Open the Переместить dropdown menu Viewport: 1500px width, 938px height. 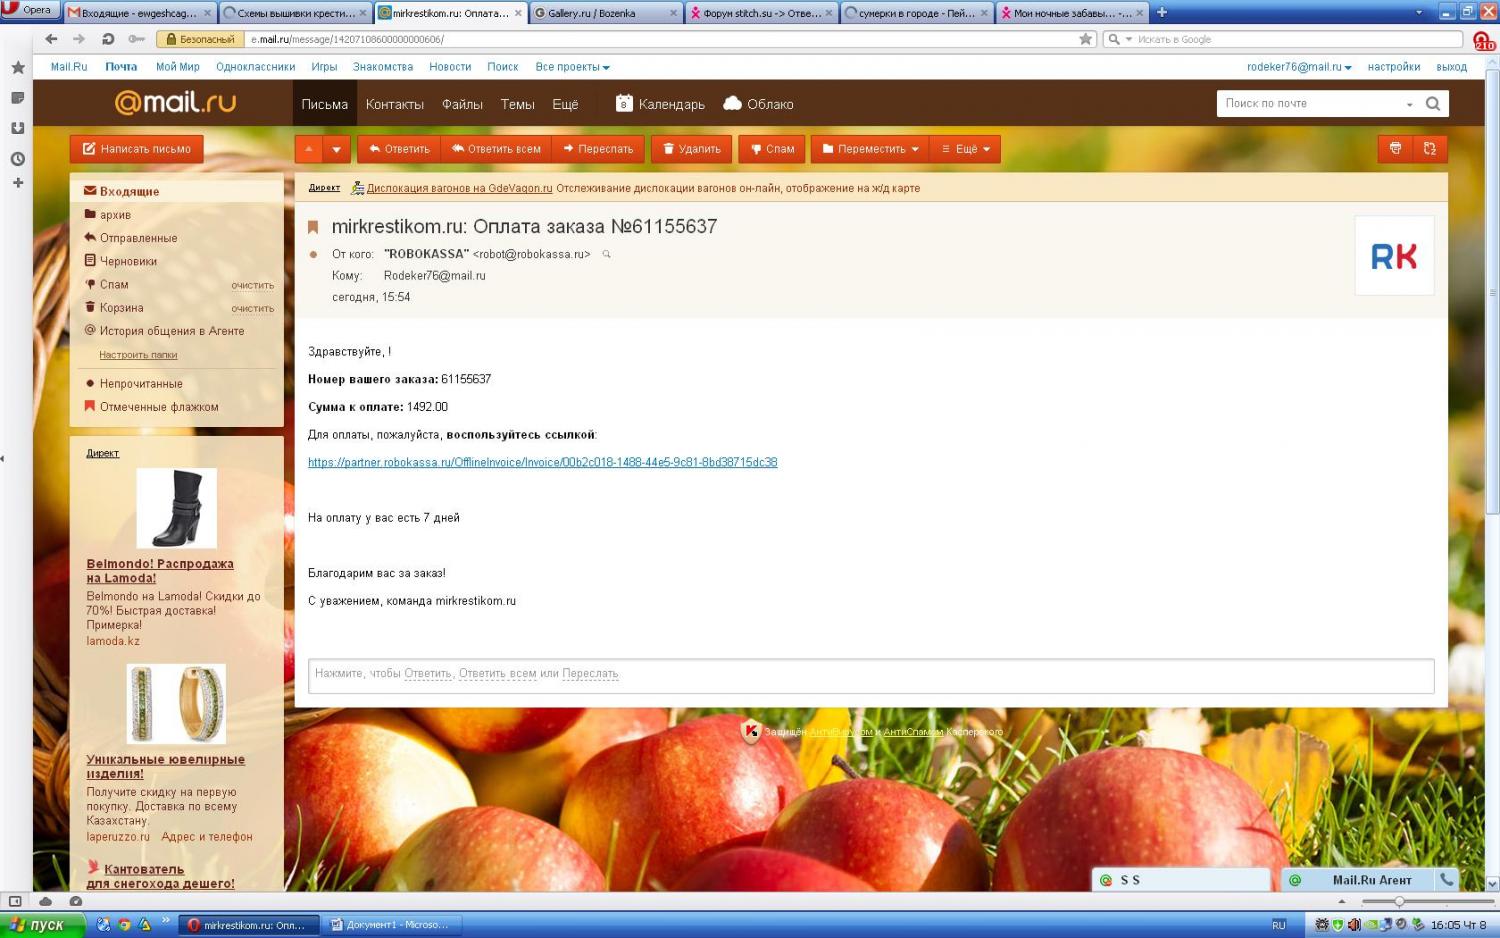(x=870, y=149)
